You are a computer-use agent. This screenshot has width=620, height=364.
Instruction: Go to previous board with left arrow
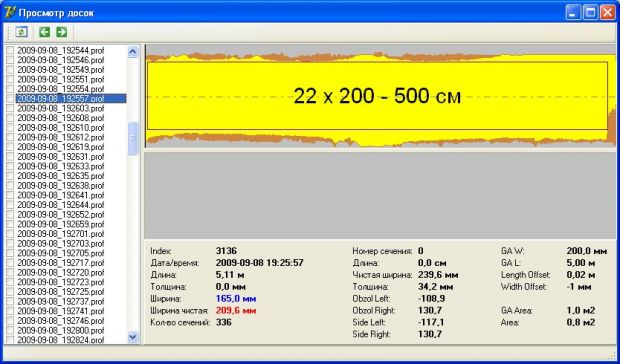(44, 32)
